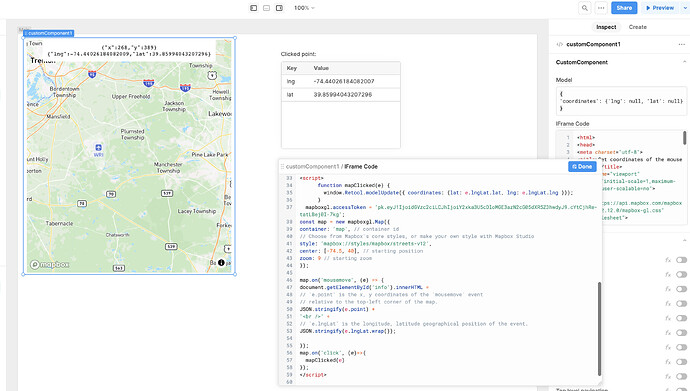The width and height of the screenshot is (690, 391).
Task: Select the customComponent1 label tag above map
Action: (x=48, y=33)
